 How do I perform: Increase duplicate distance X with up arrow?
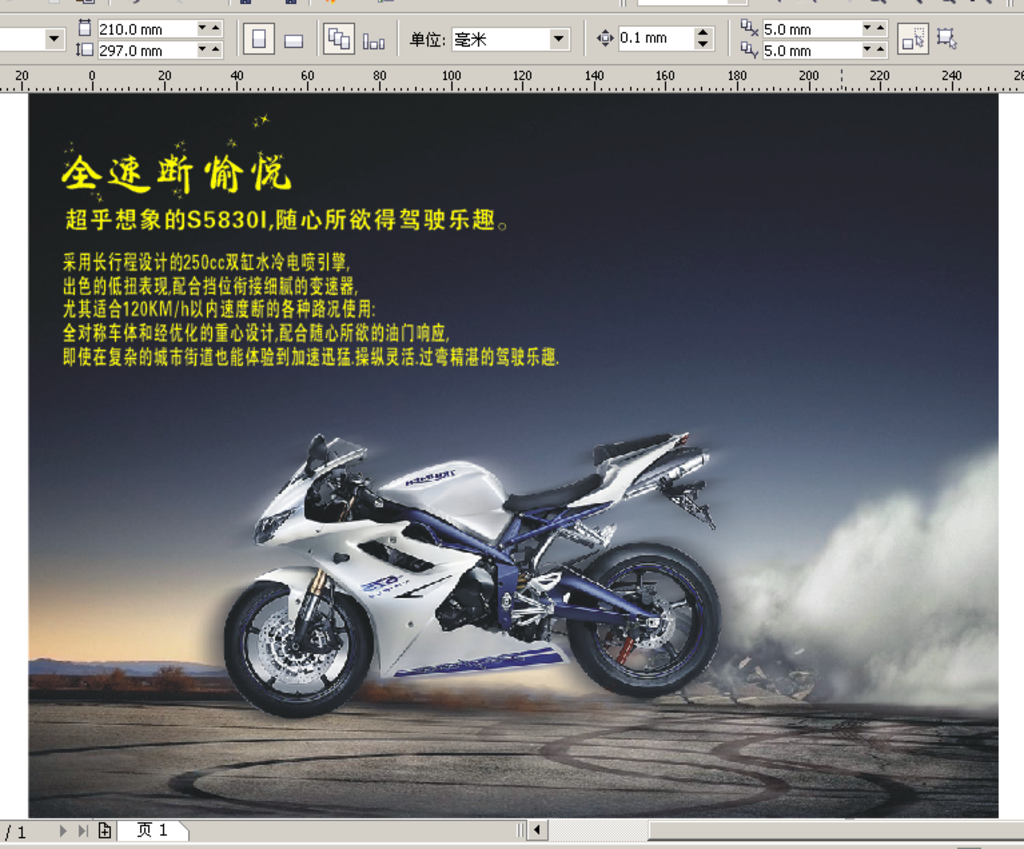pos(880,28)
